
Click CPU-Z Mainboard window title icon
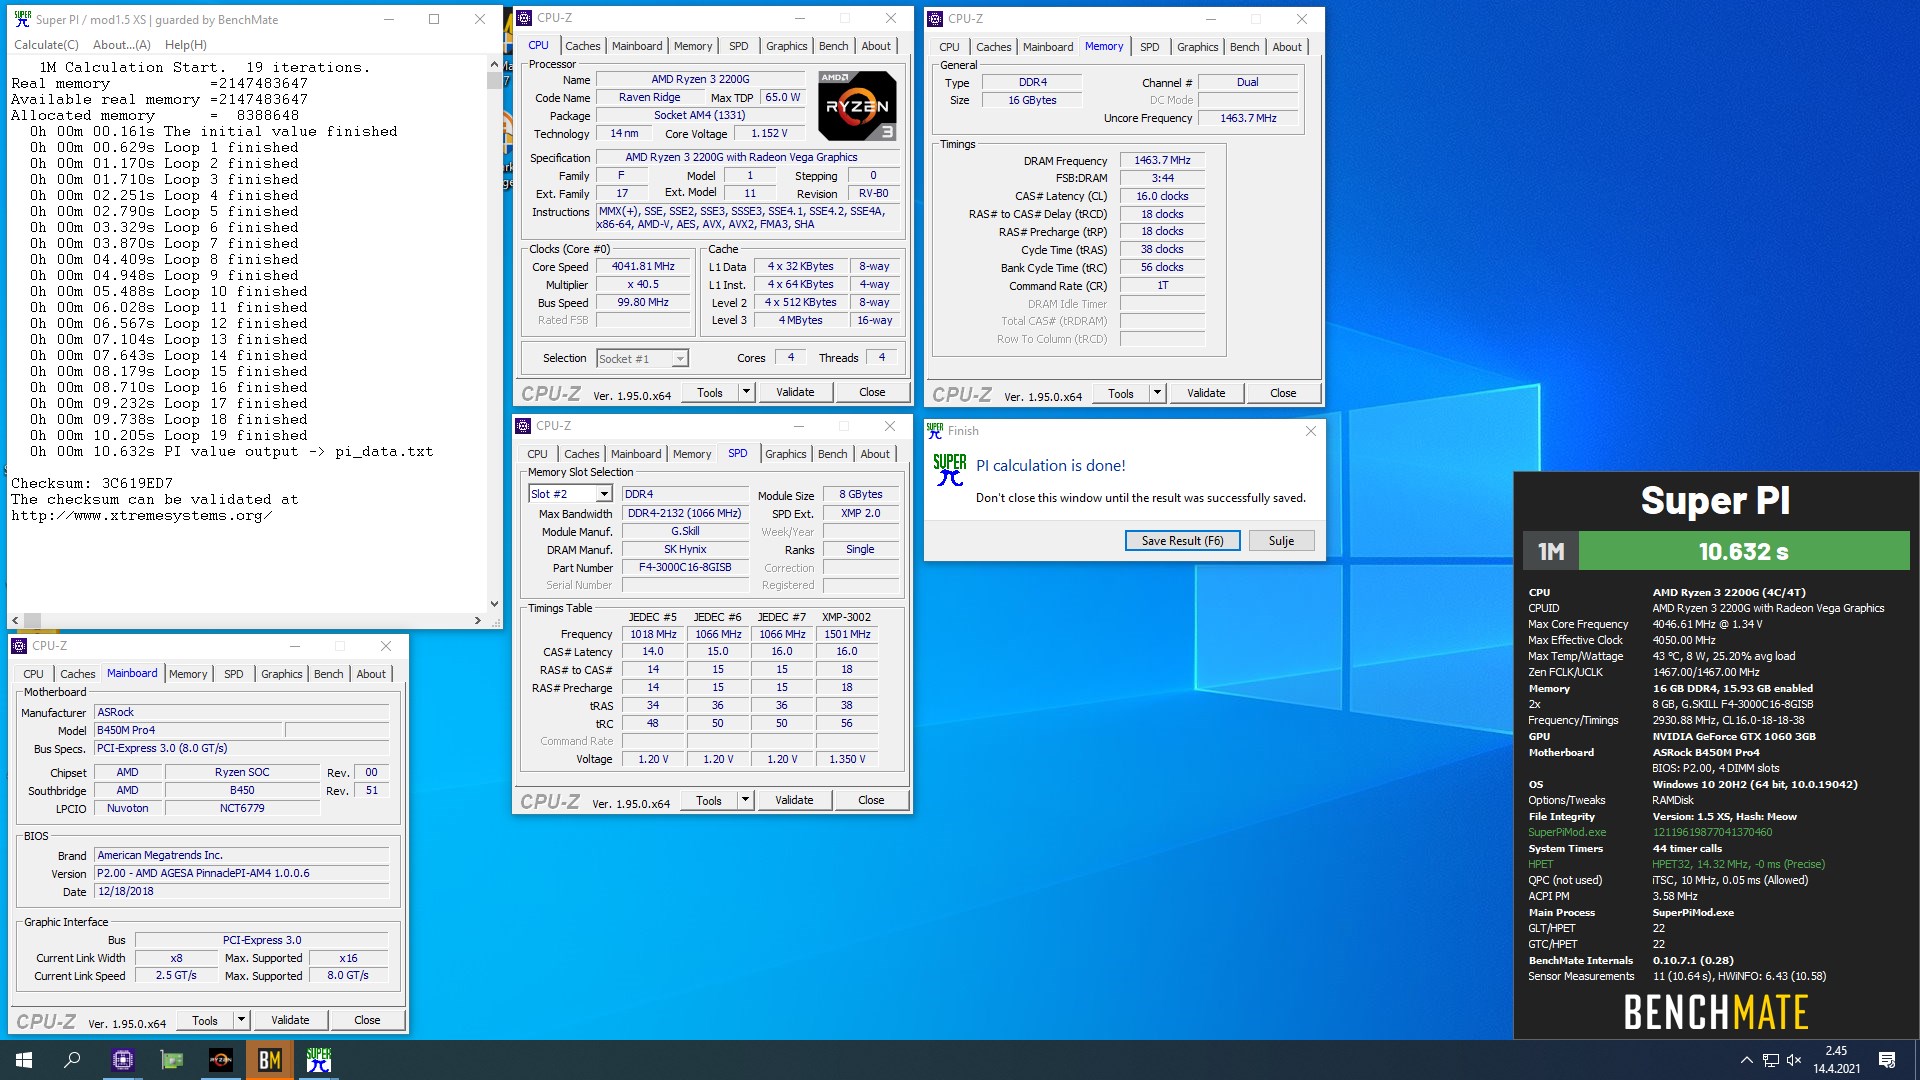click(20, 646)
